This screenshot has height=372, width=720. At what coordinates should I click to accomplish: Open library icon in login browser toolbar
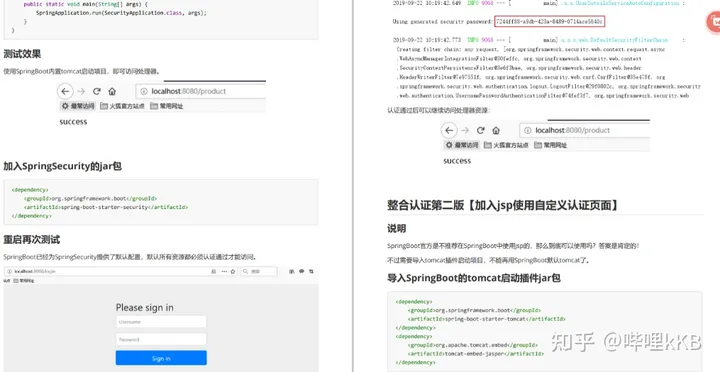pos(292,271)
